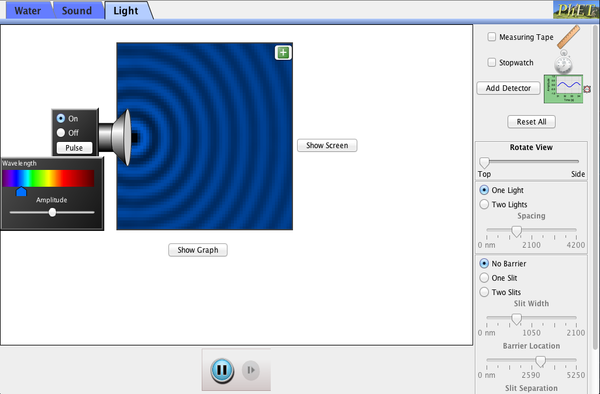Enable the Measuring Tape checkbox

491,37
